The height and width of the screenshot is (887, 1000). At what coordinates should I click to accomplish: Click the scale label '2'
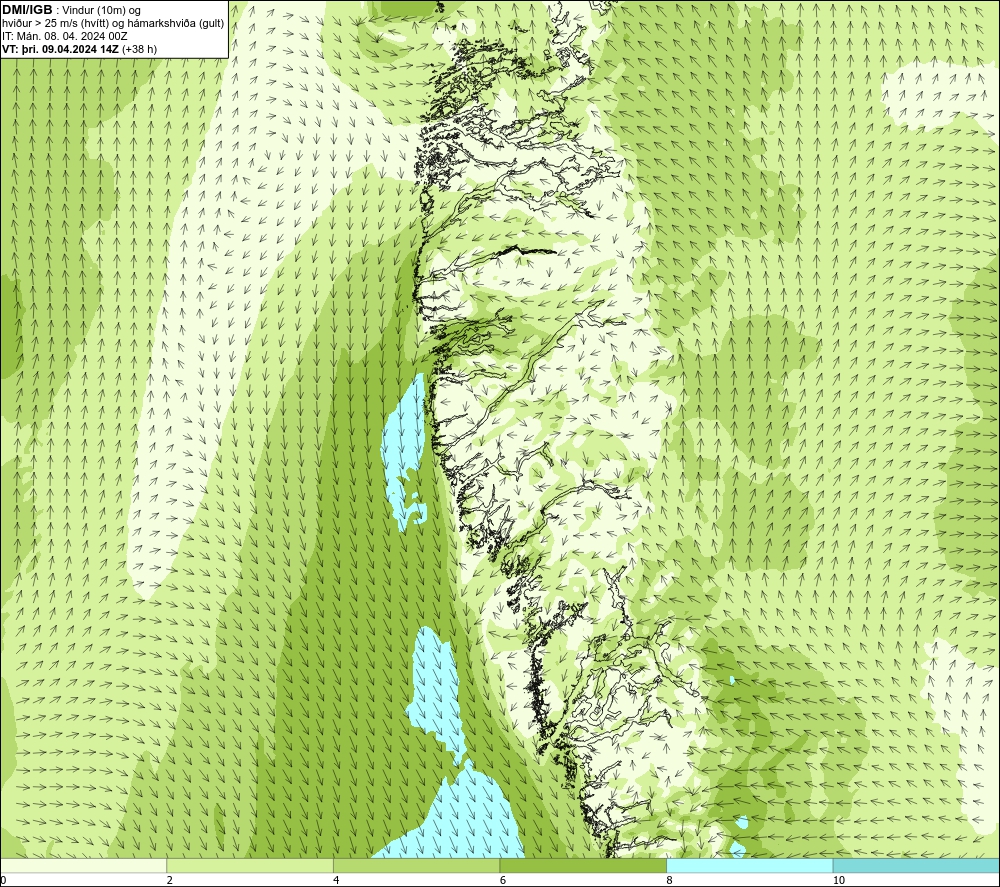(x=170, y=880)
